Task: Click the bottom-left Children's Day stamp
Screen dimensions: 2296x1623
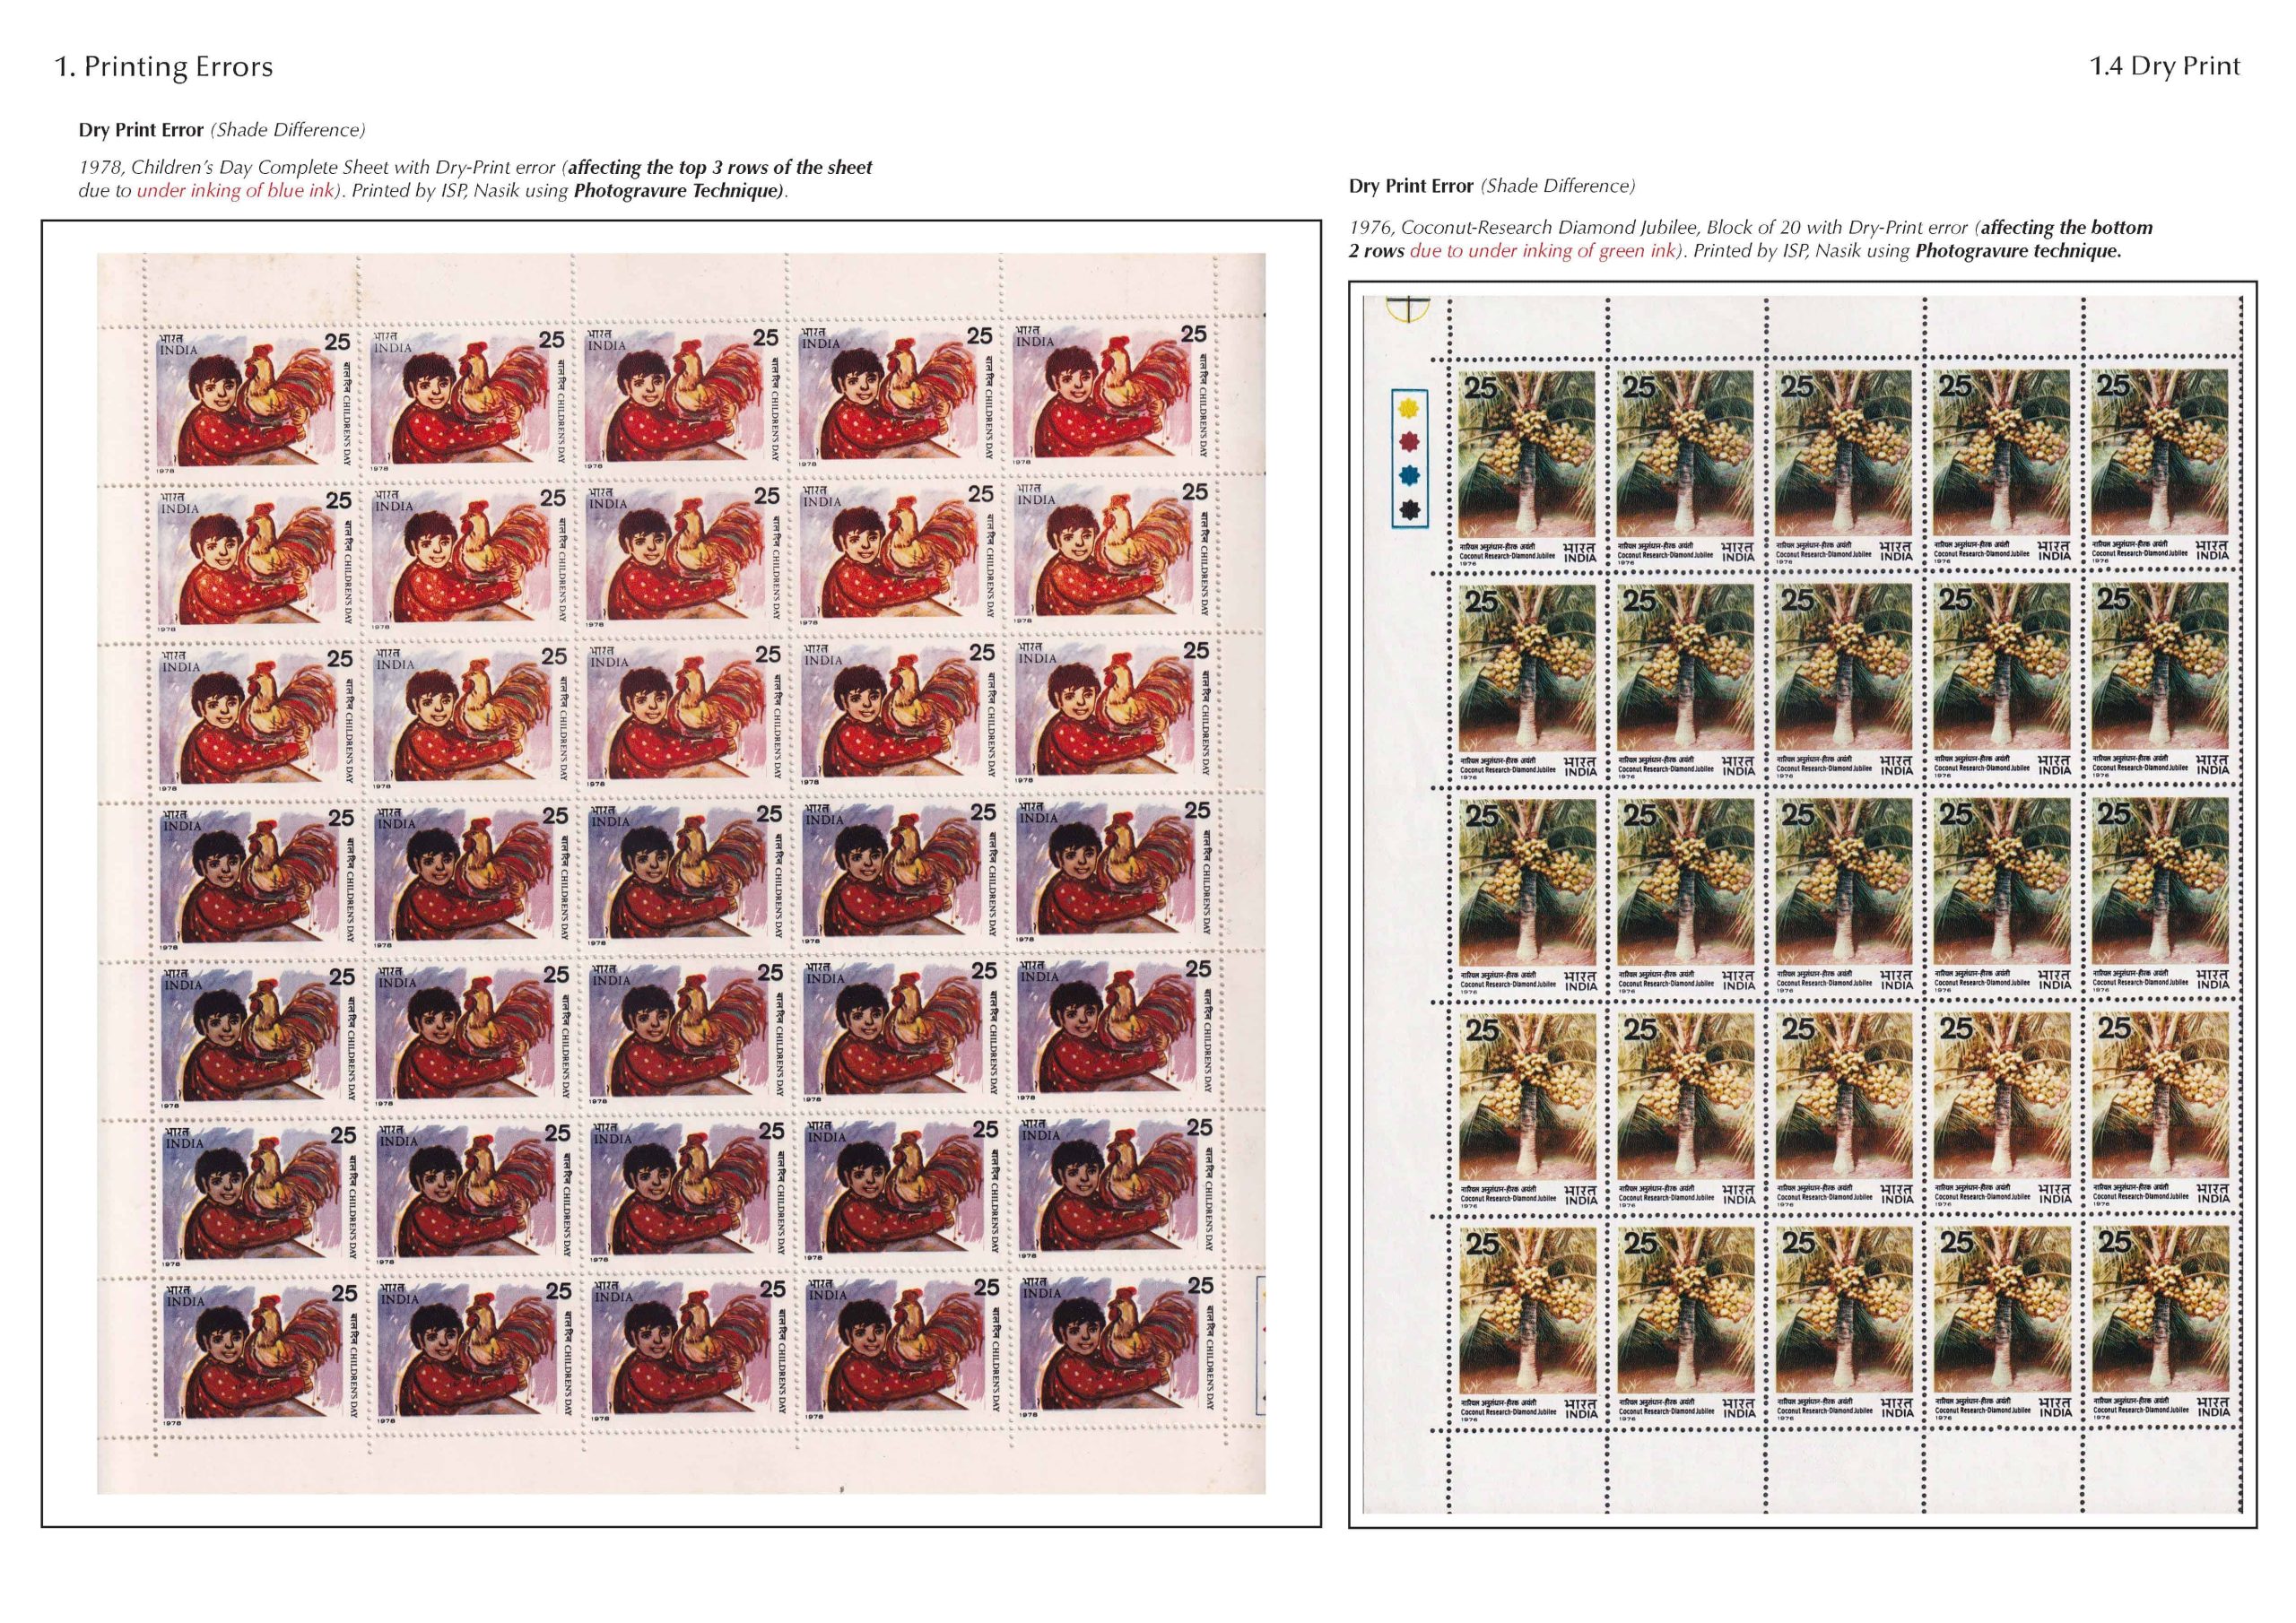Action: pyautogui.click(x=261, y=1350)
